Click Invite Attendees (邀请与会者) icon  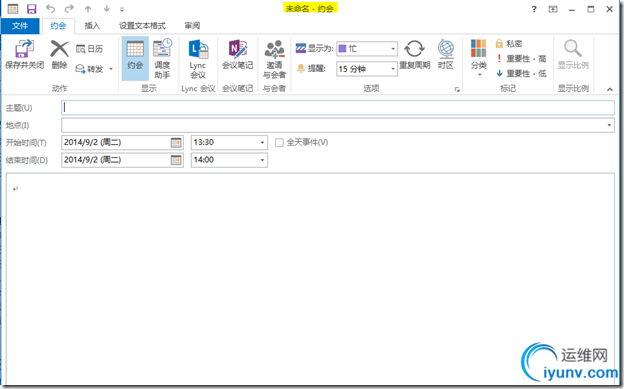tap(274, 49)
